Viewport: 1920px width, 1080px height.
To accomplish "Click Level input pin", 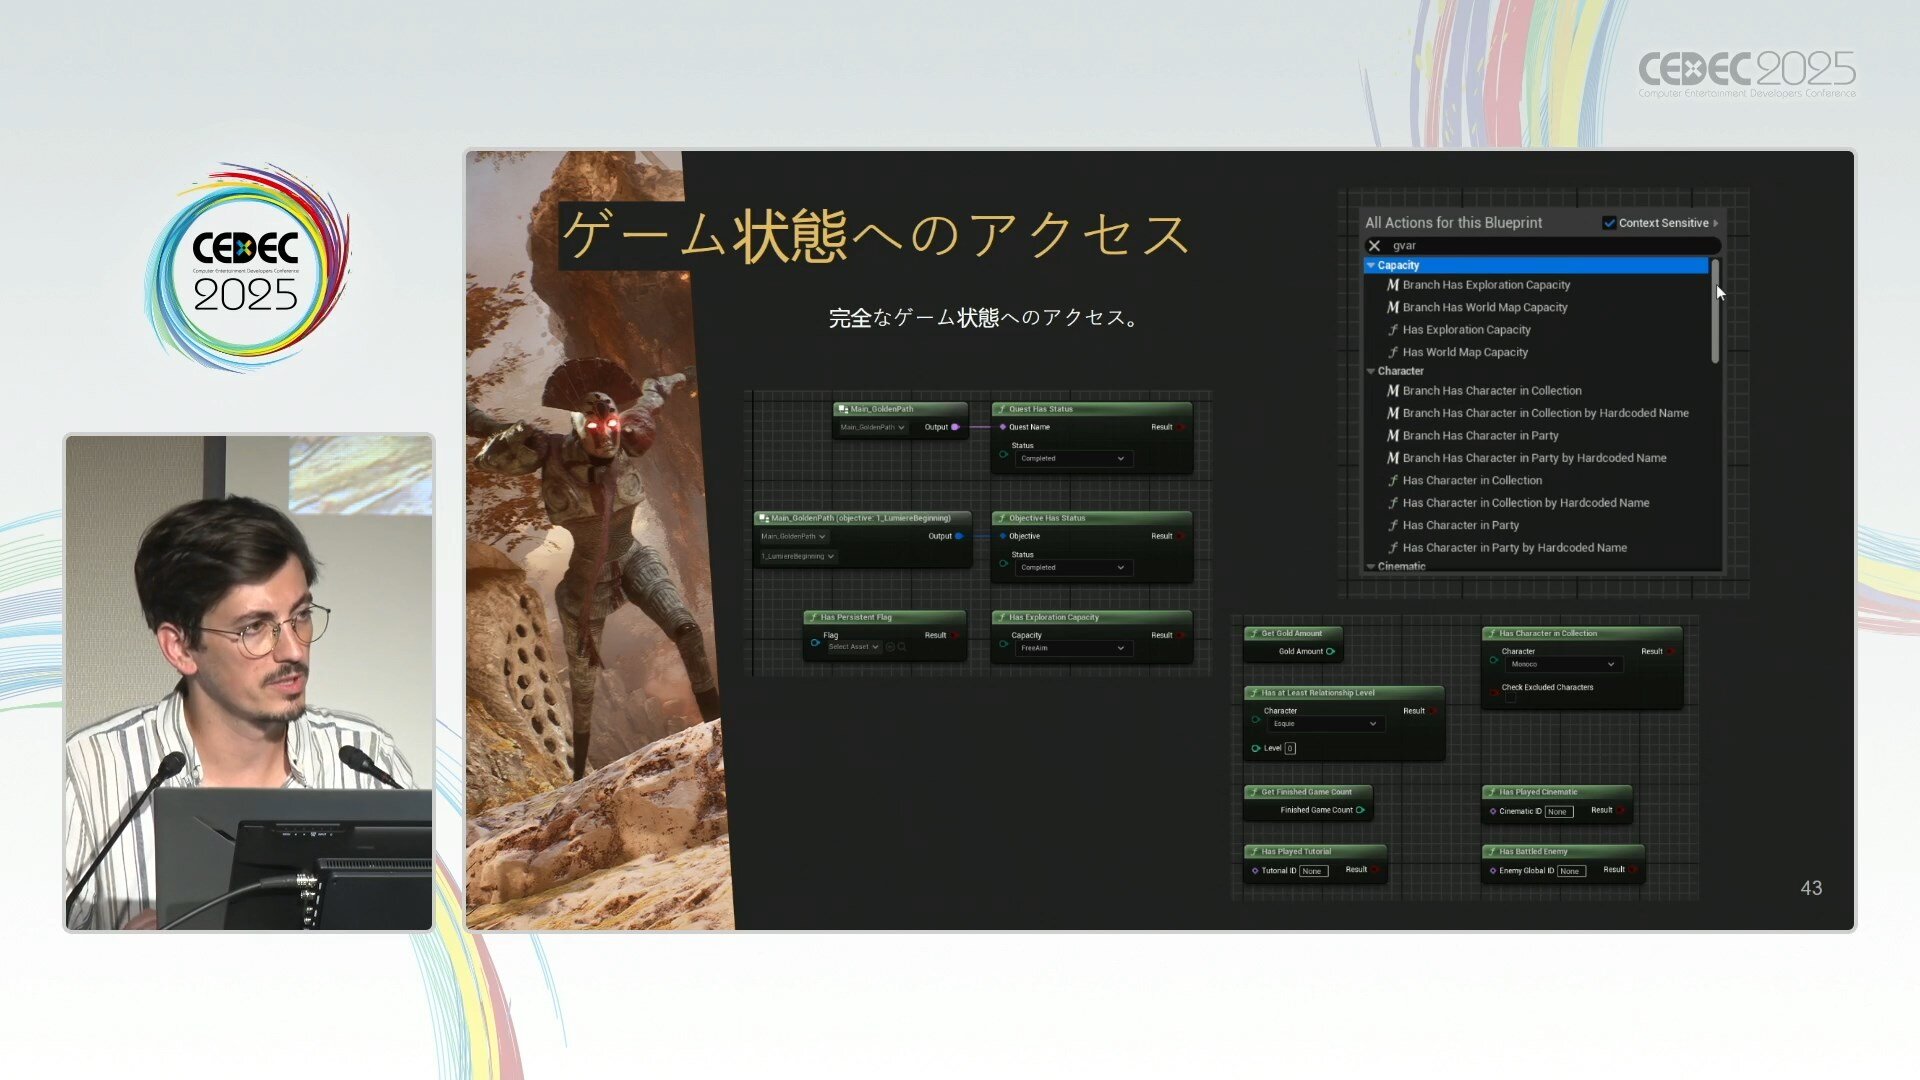I will point(1255,749).
